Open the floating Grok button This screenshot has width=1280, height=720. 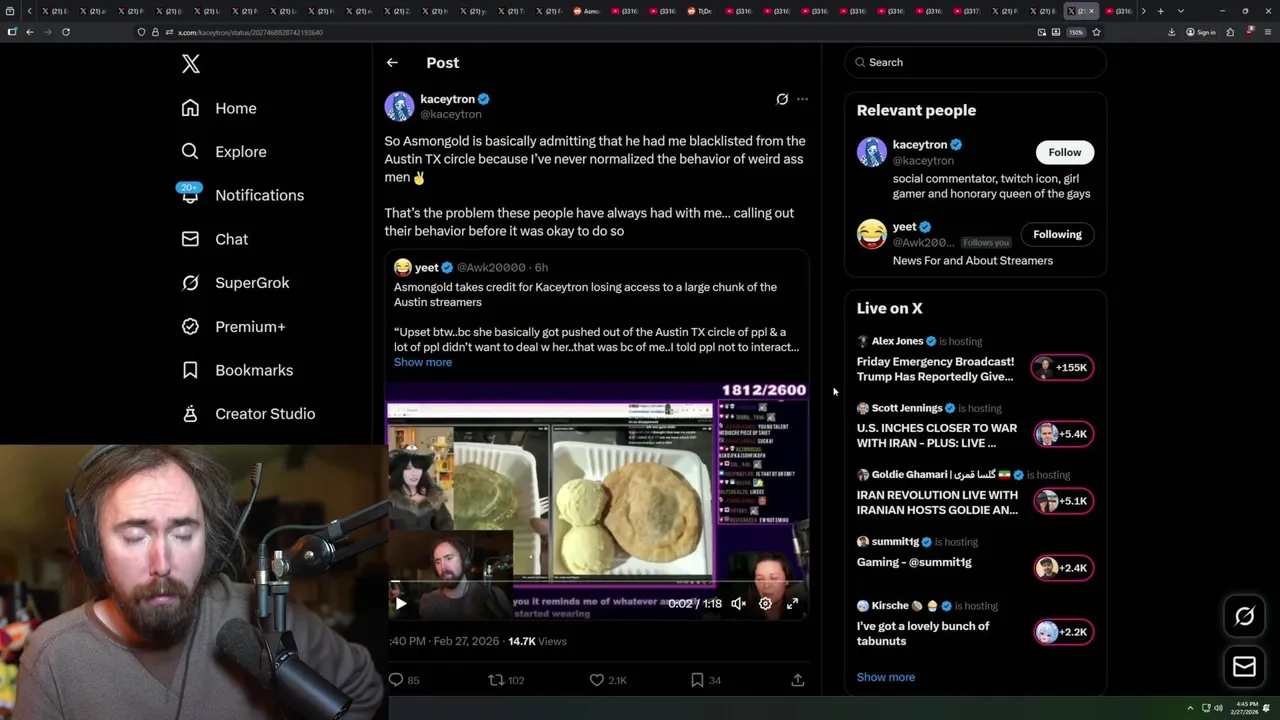coord(1244,616)
